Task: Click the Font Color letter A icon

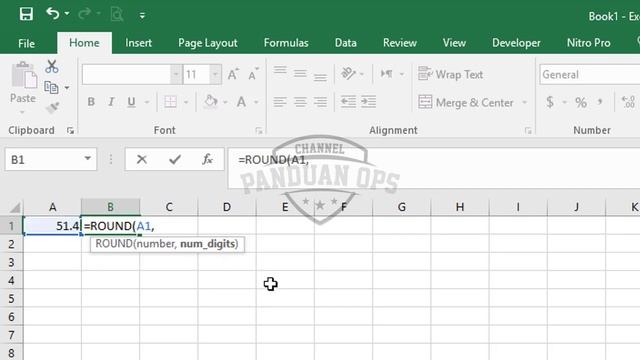Action: click(241, 102)
